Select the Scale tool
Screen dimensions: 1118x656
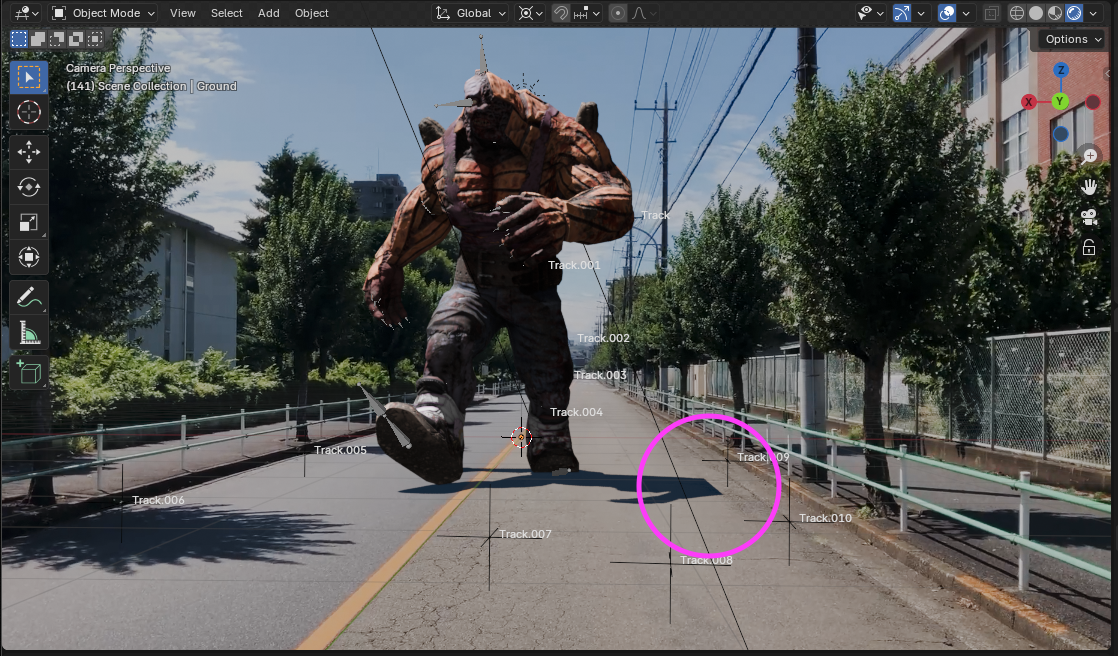29,222
